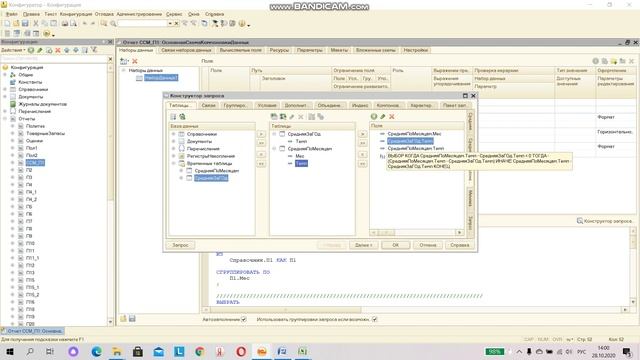Switch to Вычисляемые поля tab

pos(240,50)
